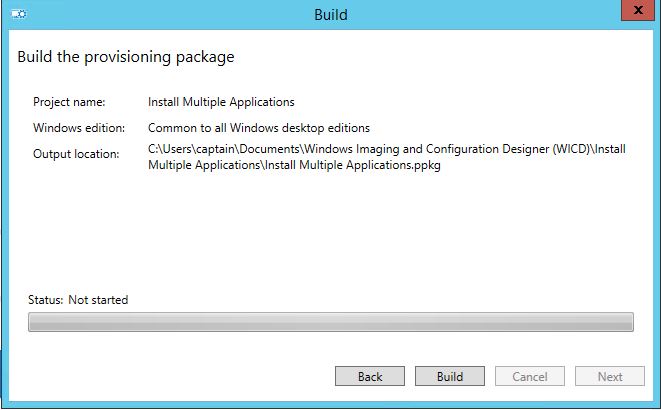Click the greyed-out Cancel button

[530, 376]
